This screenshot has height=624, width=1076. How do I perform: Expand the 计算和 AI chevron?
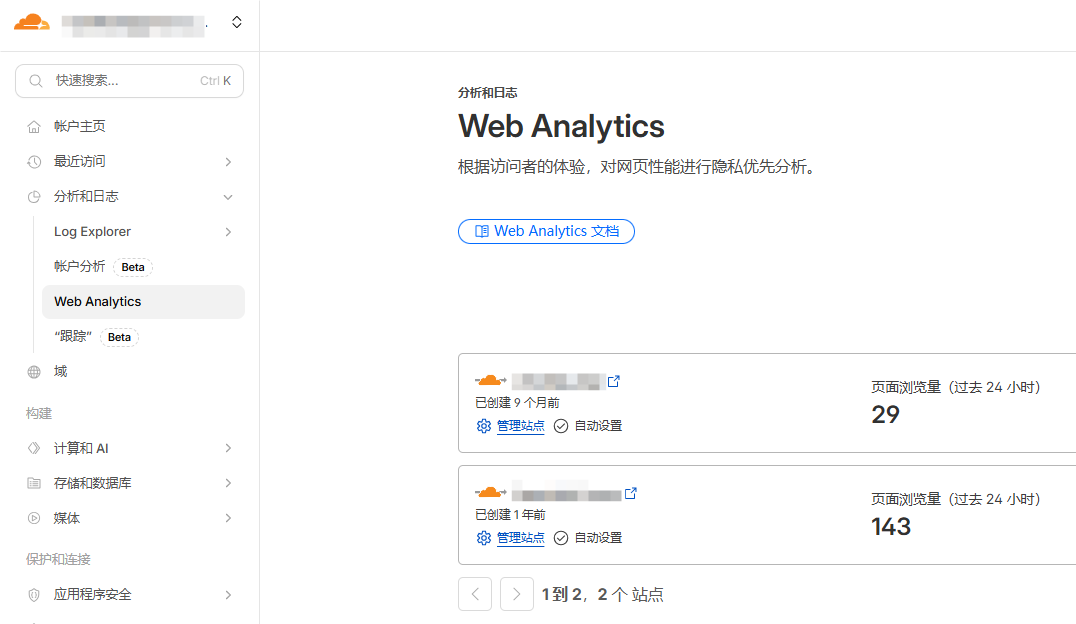[x=228, y=448]
